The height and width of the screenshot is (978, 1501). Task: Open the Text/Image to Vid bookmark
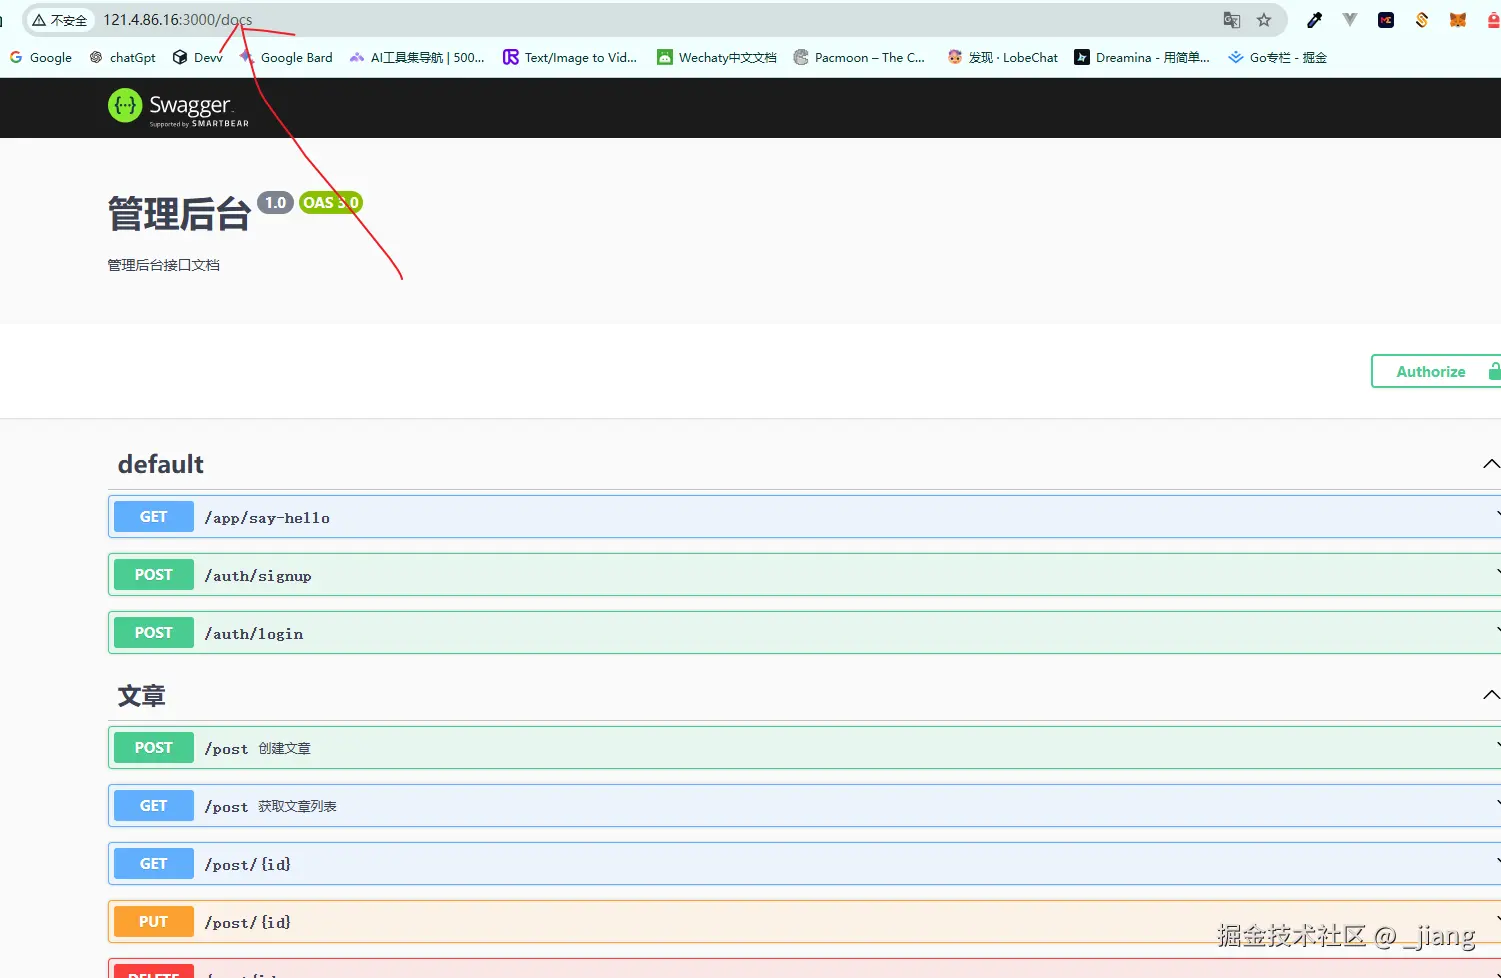point(570,58)
